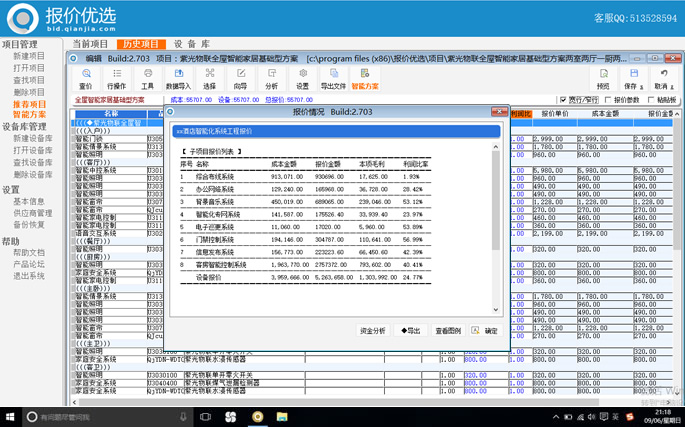Select 查找设备库 in the sidebar
The image size is (685, 427).
pos(33,162)
